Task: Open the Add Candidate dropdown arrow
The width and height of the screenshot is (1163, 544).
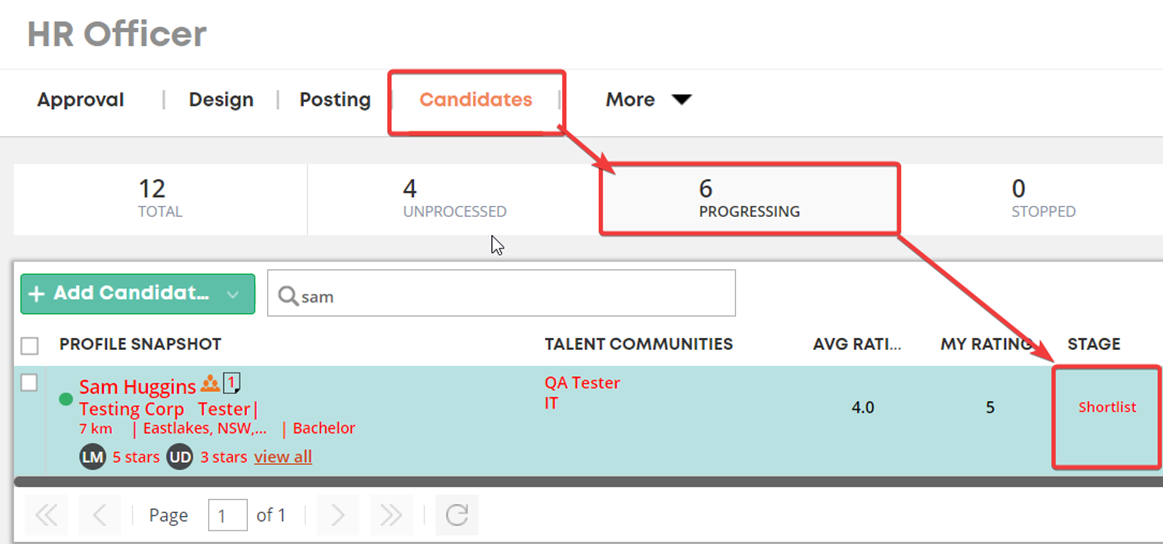Action: click(233, 294)
